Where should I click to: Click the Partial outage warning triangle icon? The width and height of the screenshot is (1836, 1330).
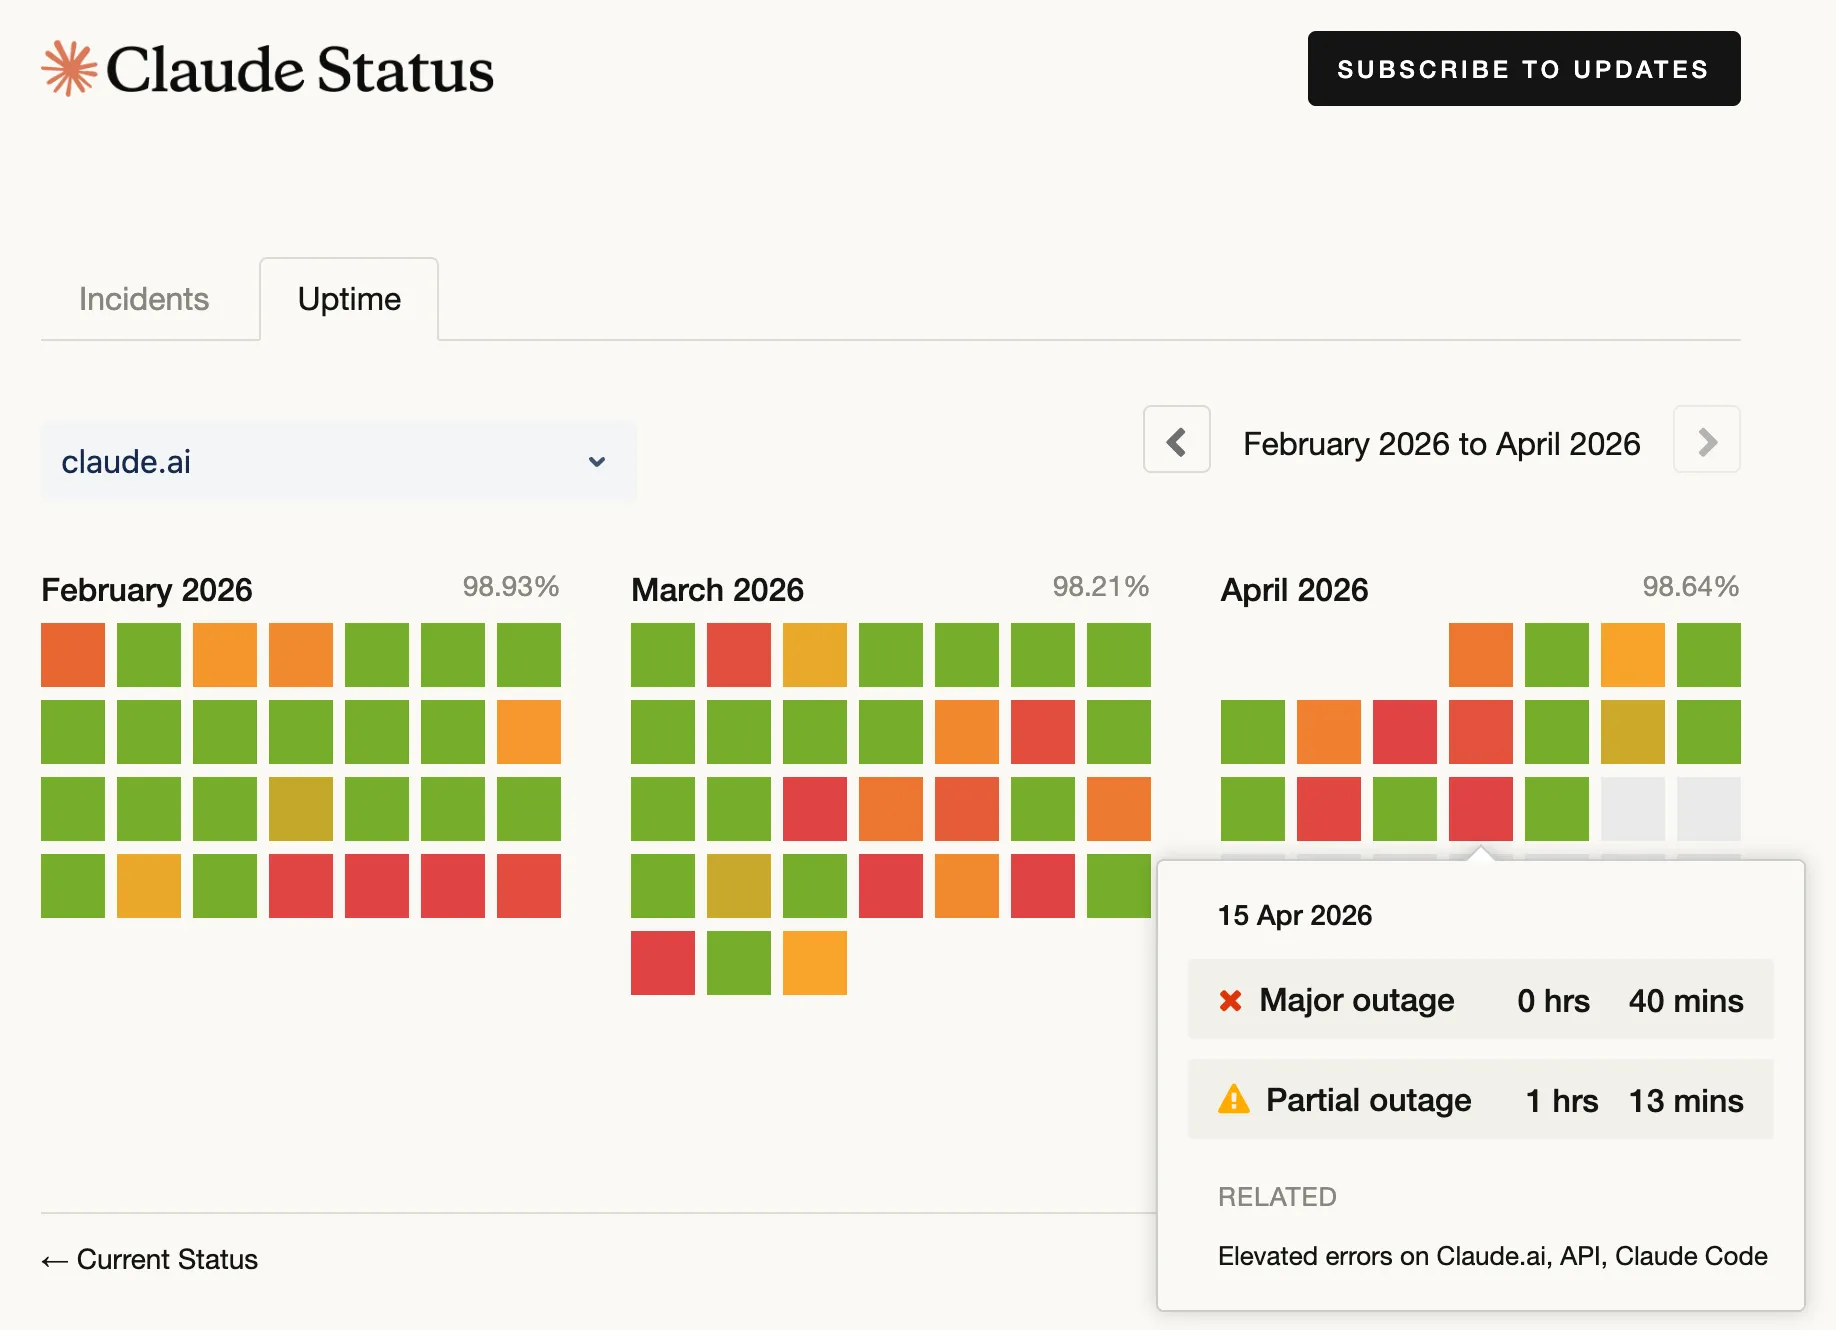pos(1236,1100)
